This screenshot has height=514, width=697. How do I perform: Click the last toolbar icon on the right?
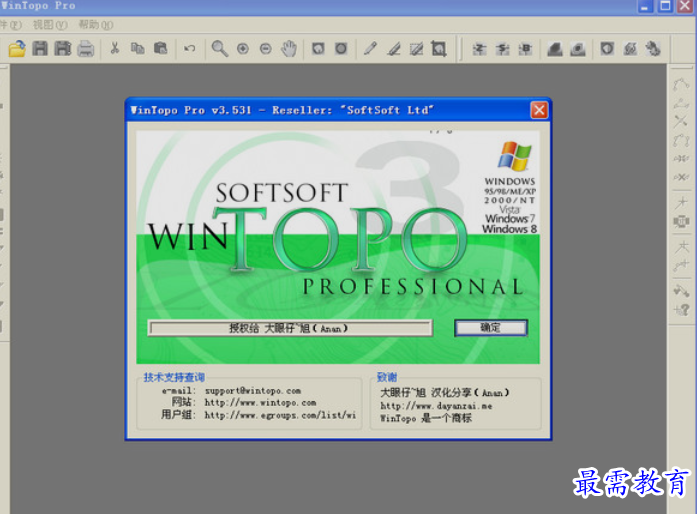653,48
